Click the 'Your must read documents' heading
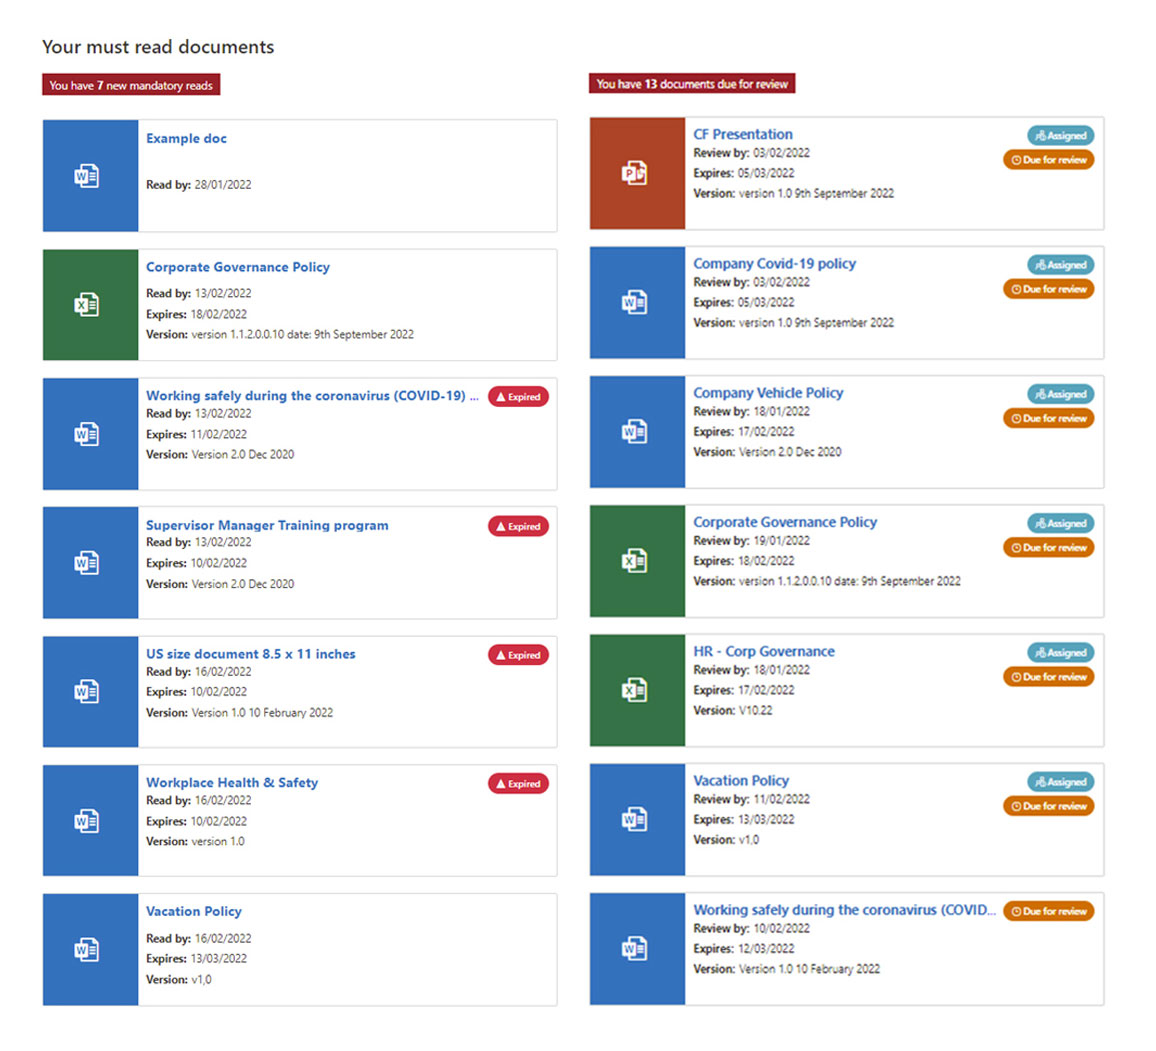This screenshot has width=1156, height=1051. [x=158, y=46]
